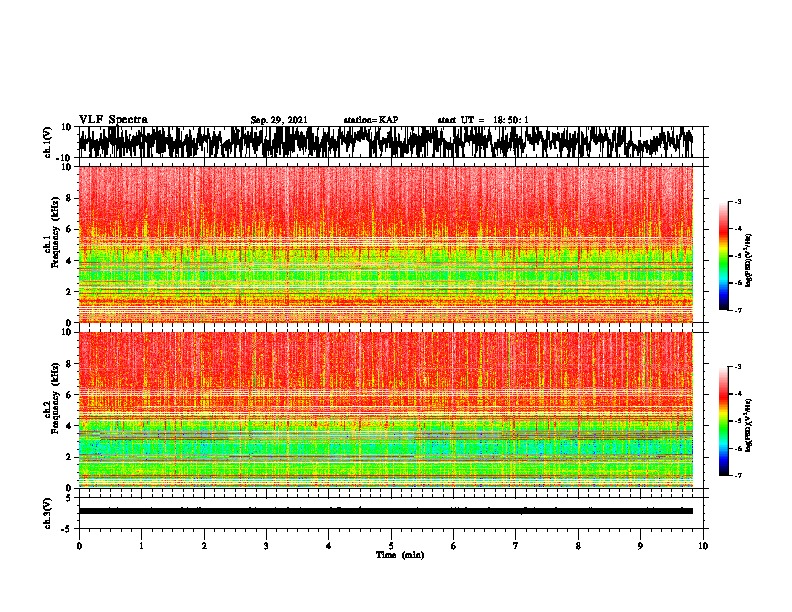Click time axis tick label '9'

[x=640, y=546]
